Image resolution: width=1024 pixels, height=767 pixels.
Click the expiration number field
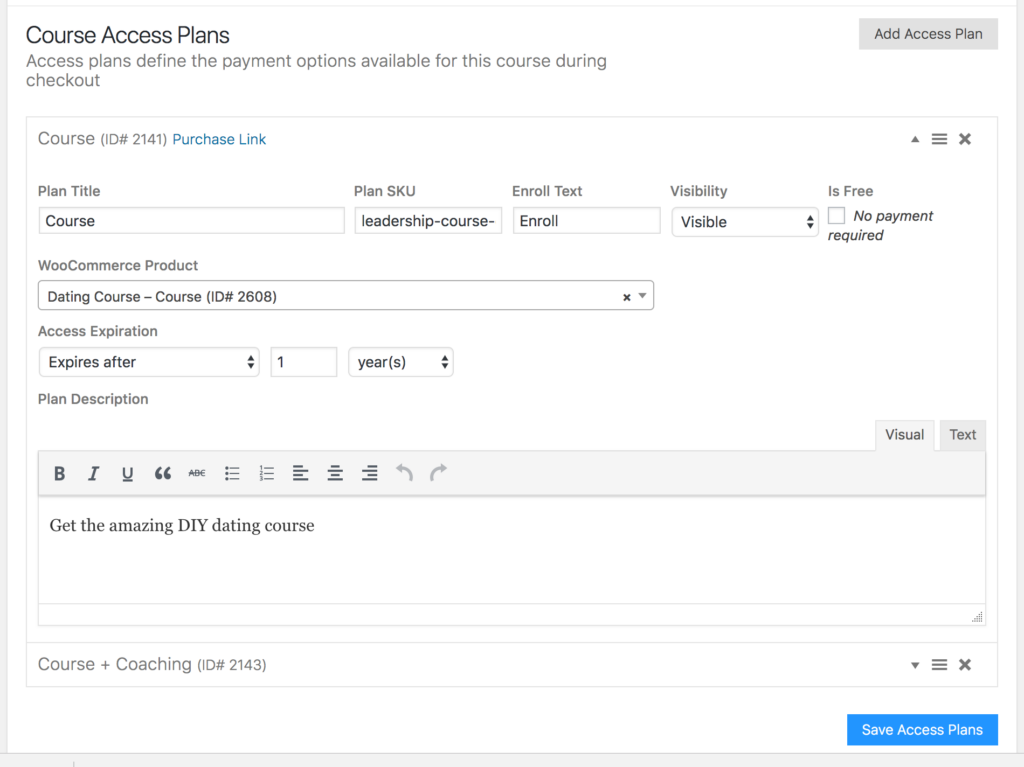[x=304, y=362]
